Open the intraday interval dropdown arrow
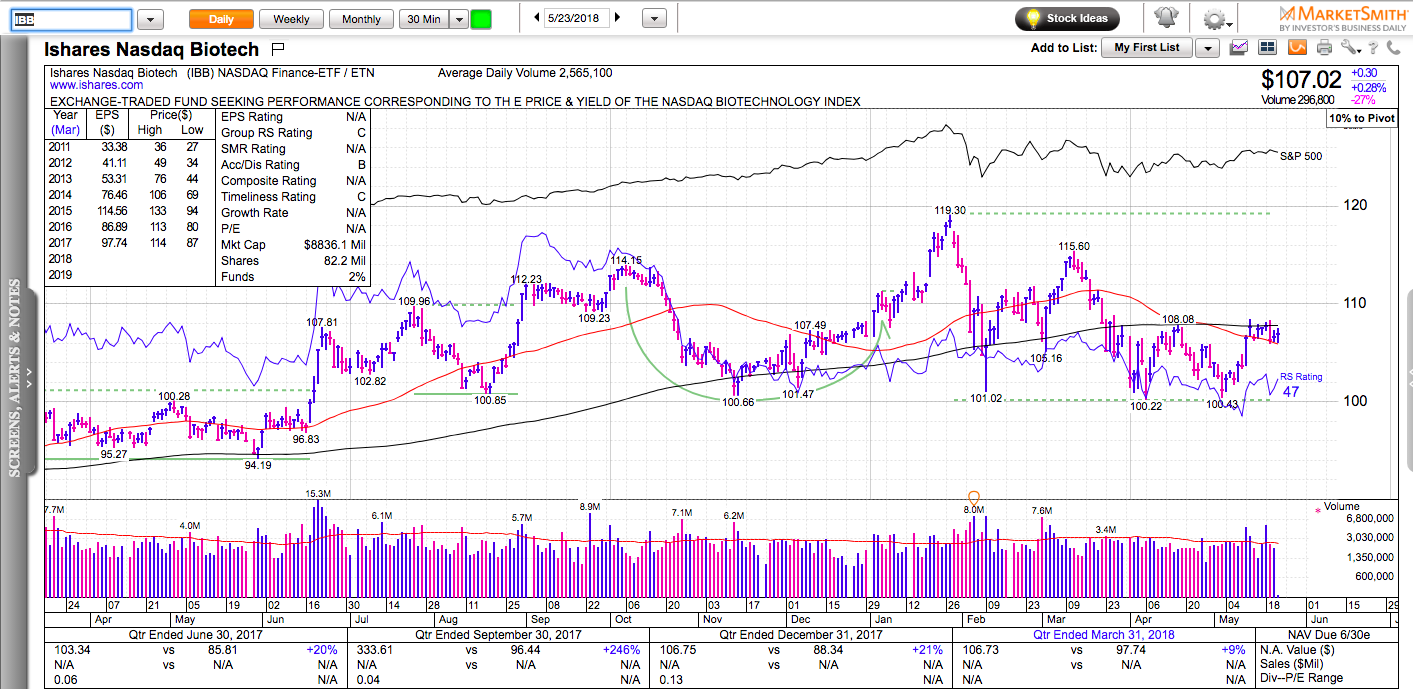This screenshot has width=1413, height=689. click(x=458, y=19)
